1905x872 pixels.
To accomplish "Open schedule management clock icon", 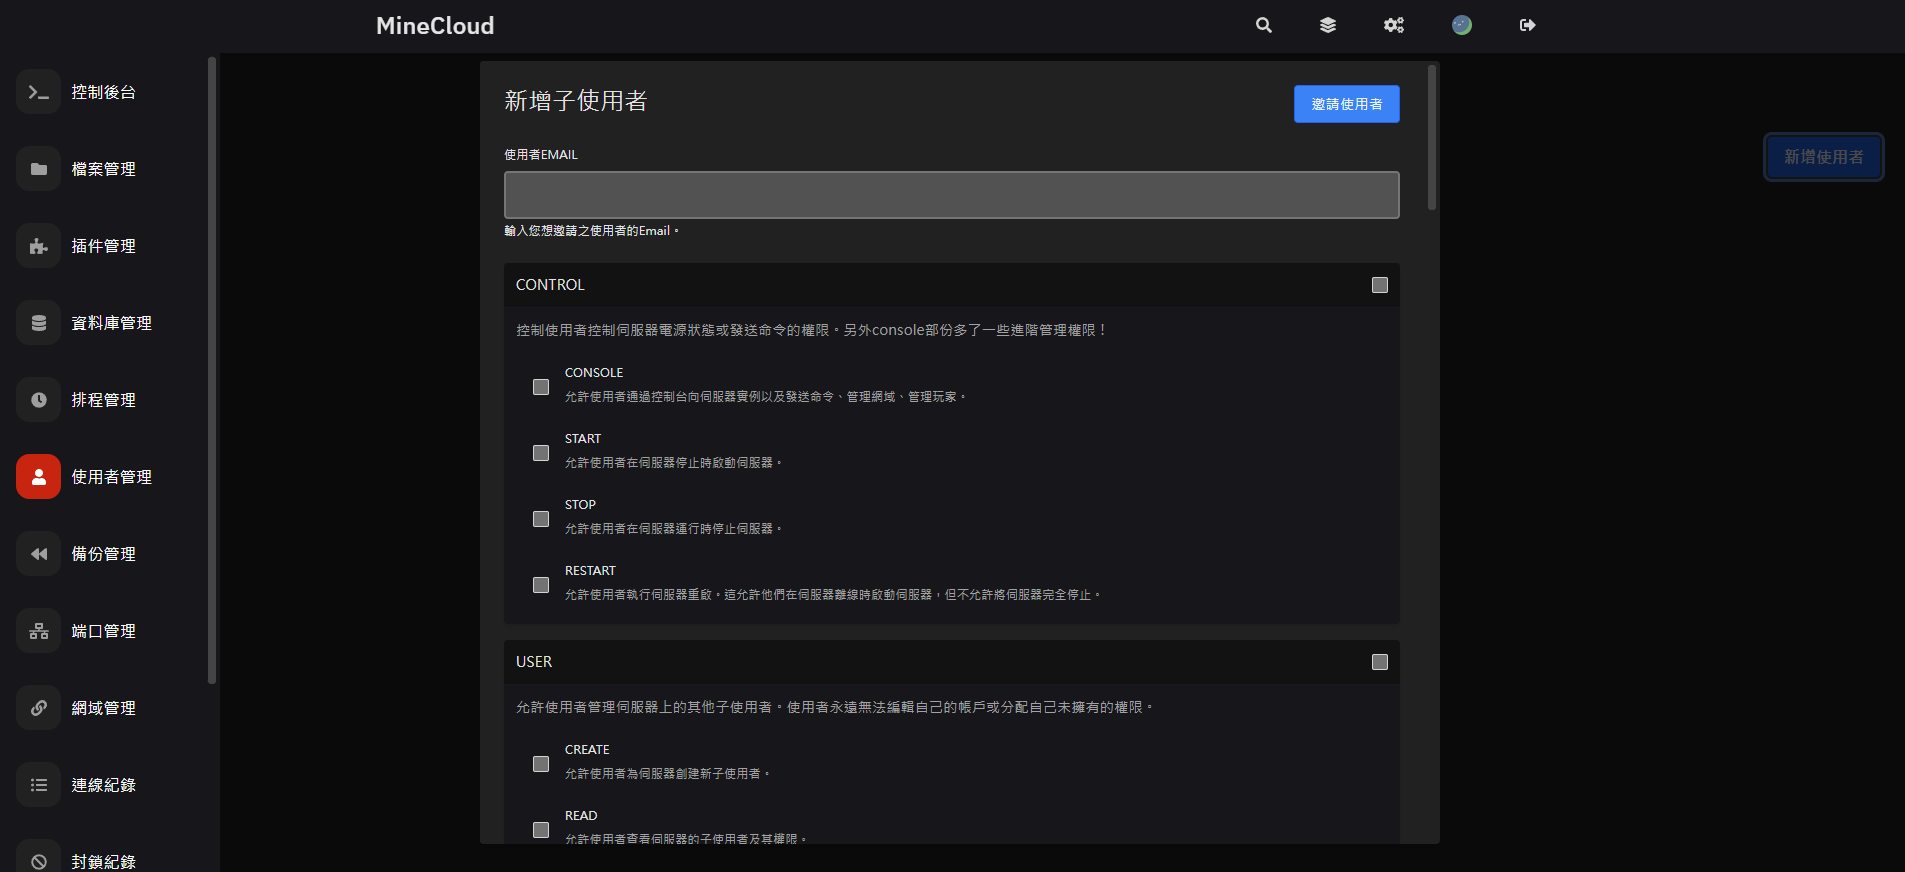I will 39,400.
